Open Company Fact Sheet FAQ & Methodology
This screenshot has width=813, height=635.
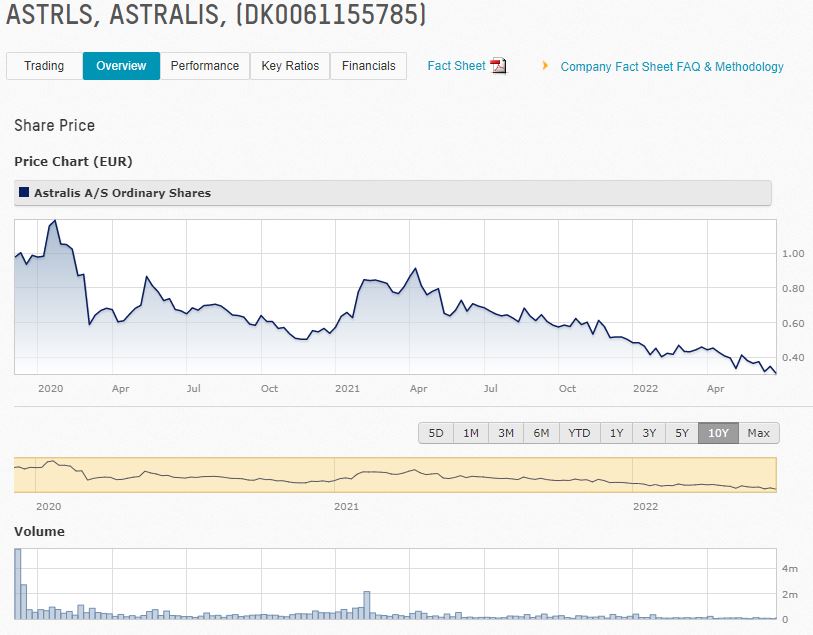(671, 66)
